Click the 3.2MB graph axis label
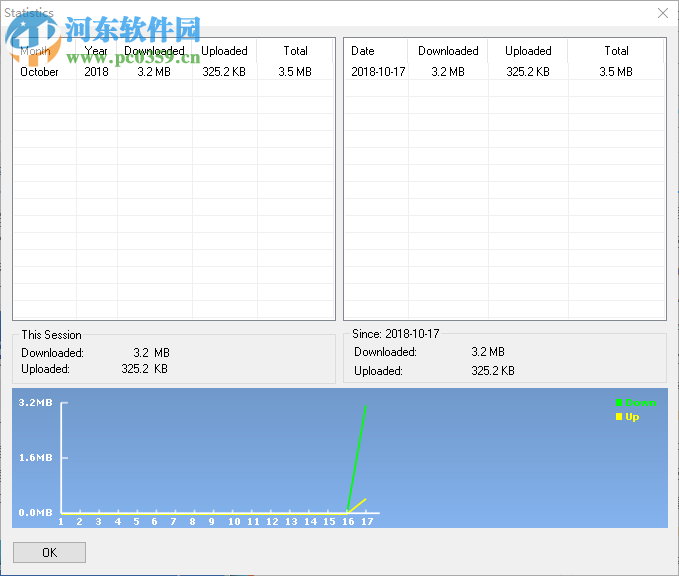The width and height of the screenshot is (679, 576). (x=36, y=402)
